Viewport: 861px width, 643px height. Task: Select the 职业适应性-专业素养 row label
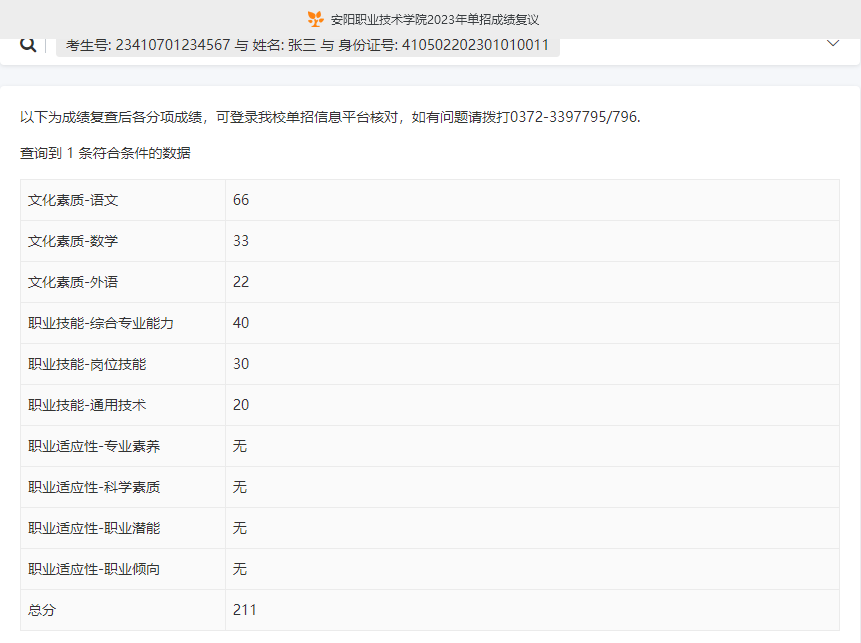click(x=94, y=446)
